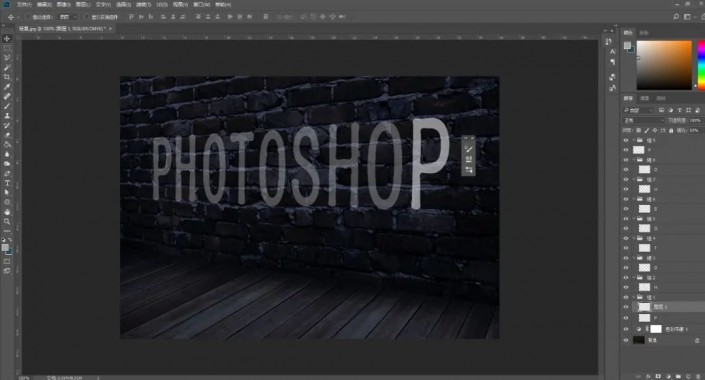Open the search icon in options bar
The width and height of the screenshot is (705, 380).
pos(676,17)
